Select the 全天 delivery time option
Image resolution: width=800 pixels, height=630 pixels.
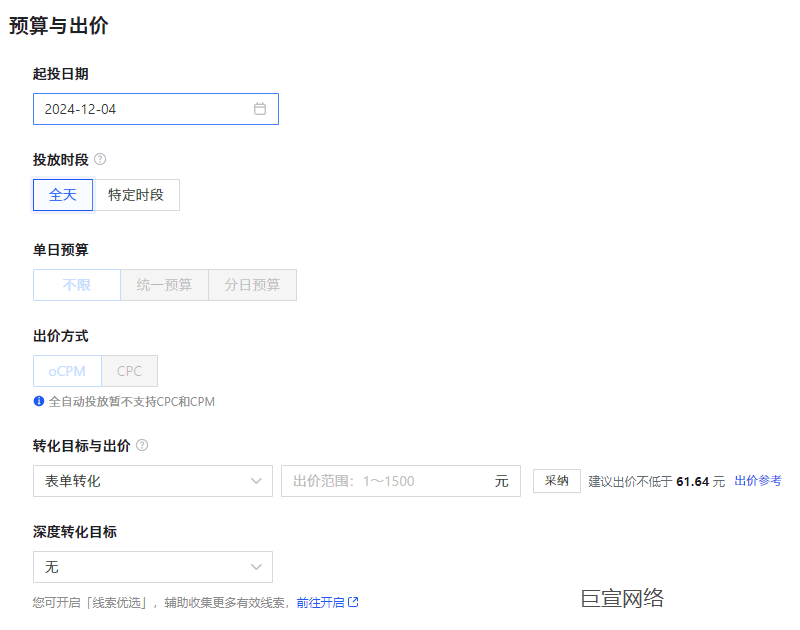[x=62, y=195]
